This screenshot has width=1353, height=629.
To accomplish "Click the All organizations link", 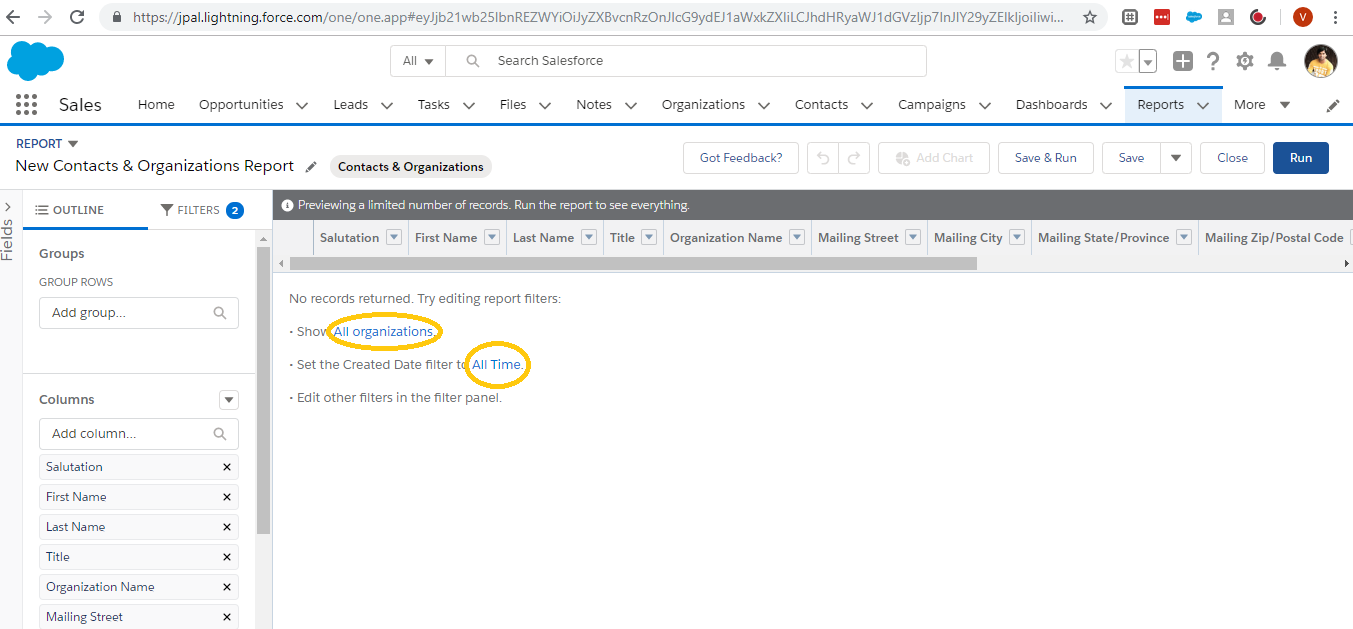I will pos(384,331).
